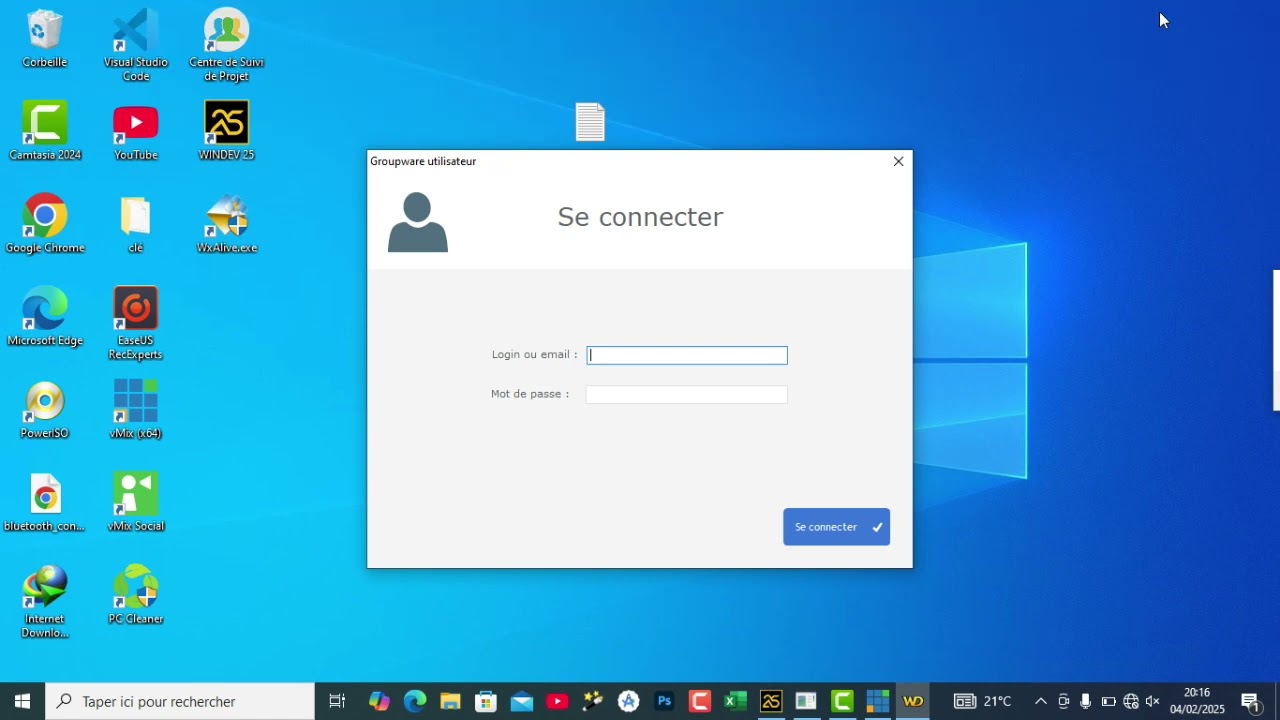
Task: Select the Google Chrome desktop shortcut
Action: pos(45,224)
